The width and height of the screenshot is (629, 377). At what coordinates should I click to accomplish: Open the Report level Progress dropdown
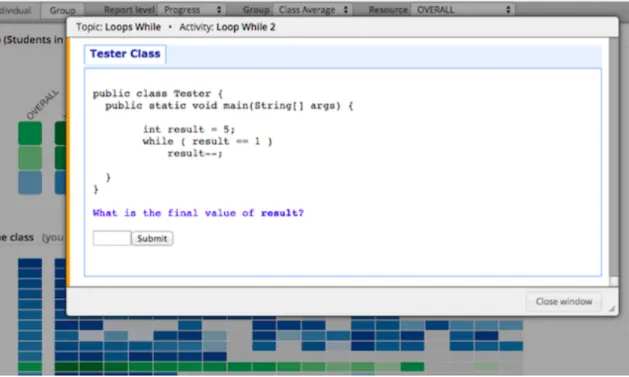point(192,9)
